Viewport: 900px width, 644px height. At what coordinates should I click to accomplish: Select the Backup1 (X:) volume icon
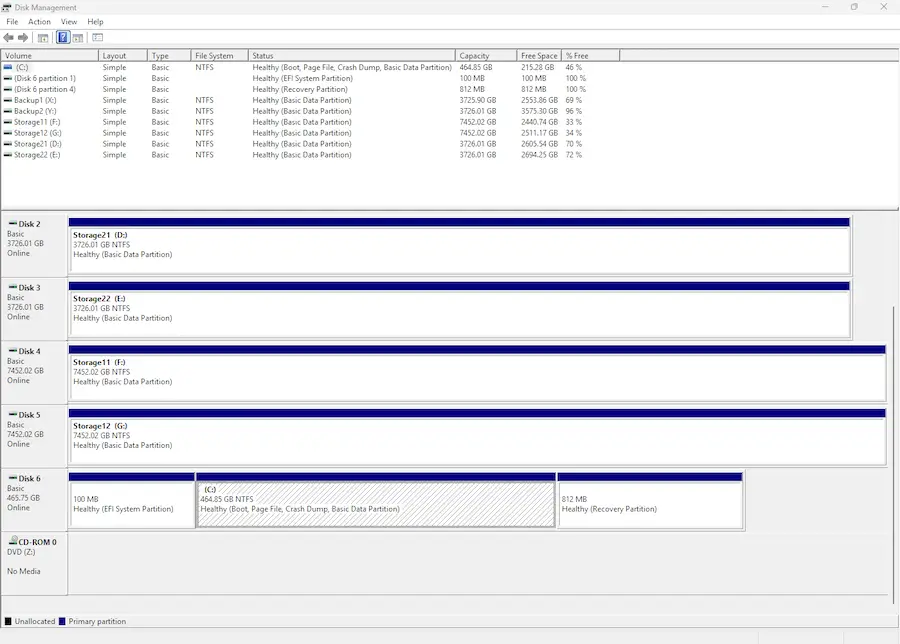click(x=7, y=100)
